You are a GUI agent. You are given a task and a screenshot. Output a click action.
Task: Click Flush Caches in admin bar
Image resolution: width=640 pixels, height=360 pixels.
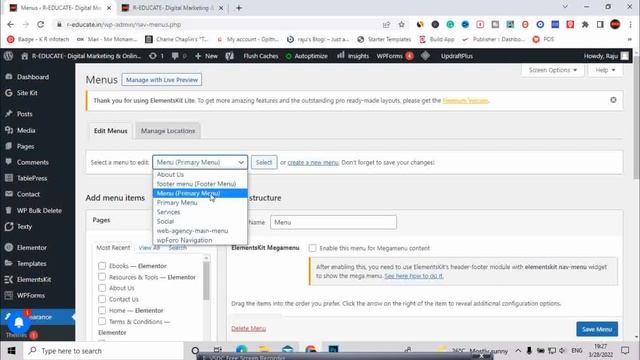260,56
